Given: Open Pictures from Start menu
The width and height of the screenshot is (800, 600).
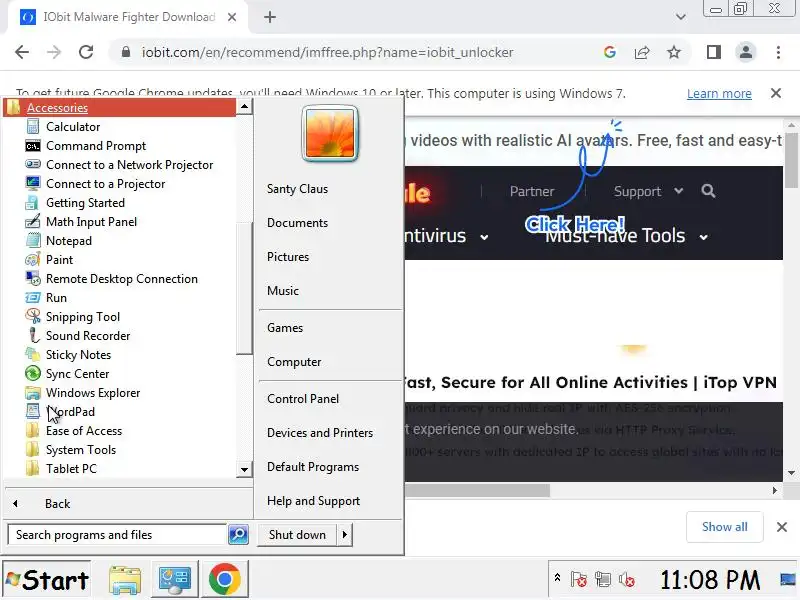Looking at the screenshot, I should [288, 257].
